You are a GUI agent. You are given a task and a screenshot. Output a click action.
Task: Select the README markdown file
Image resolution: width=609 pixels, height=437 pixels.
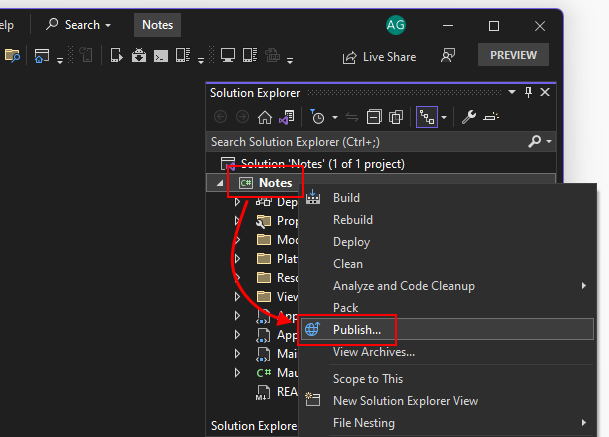pos(277,392)
